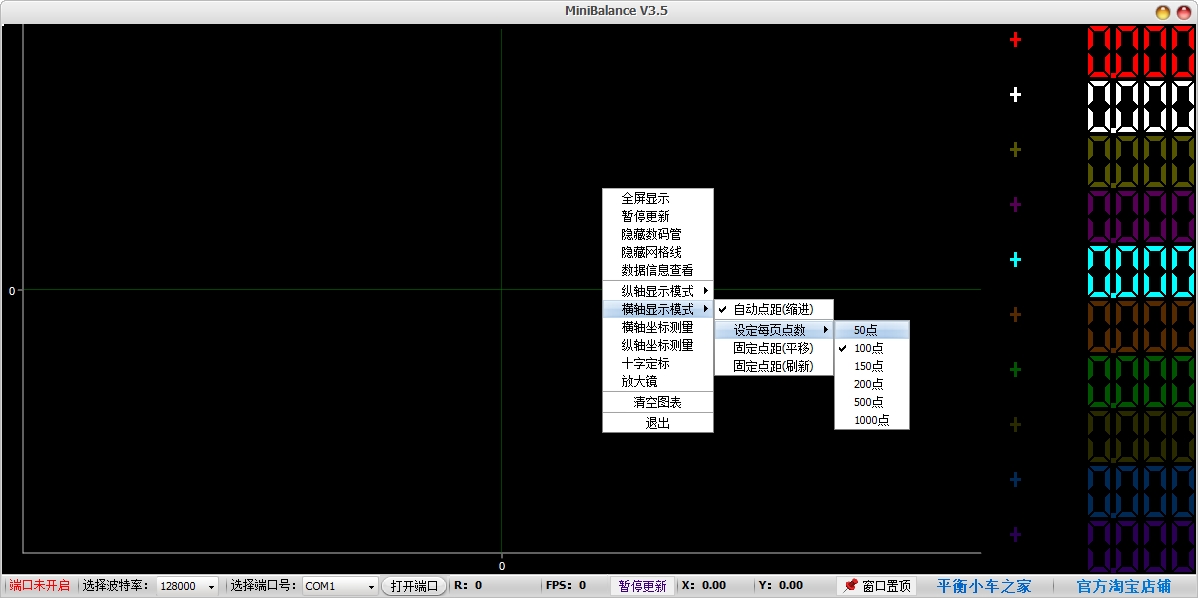Click the green plus channel marker
This screenshot has width=1198, height=598.
coord(1015,370)
